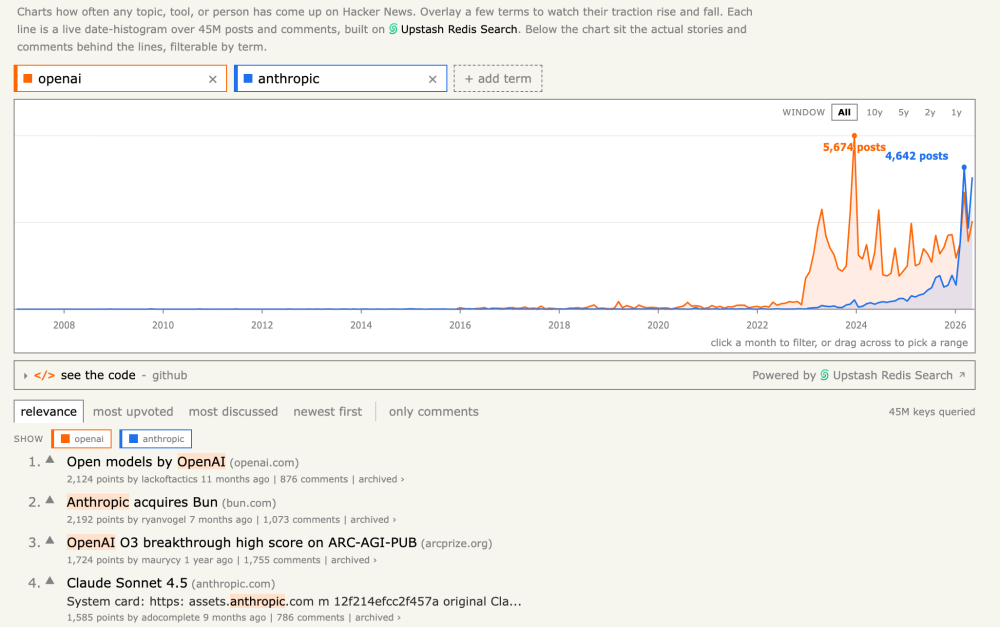1000x627 pixels.
Task: Select the 5y window range
Action: [904, 112]
